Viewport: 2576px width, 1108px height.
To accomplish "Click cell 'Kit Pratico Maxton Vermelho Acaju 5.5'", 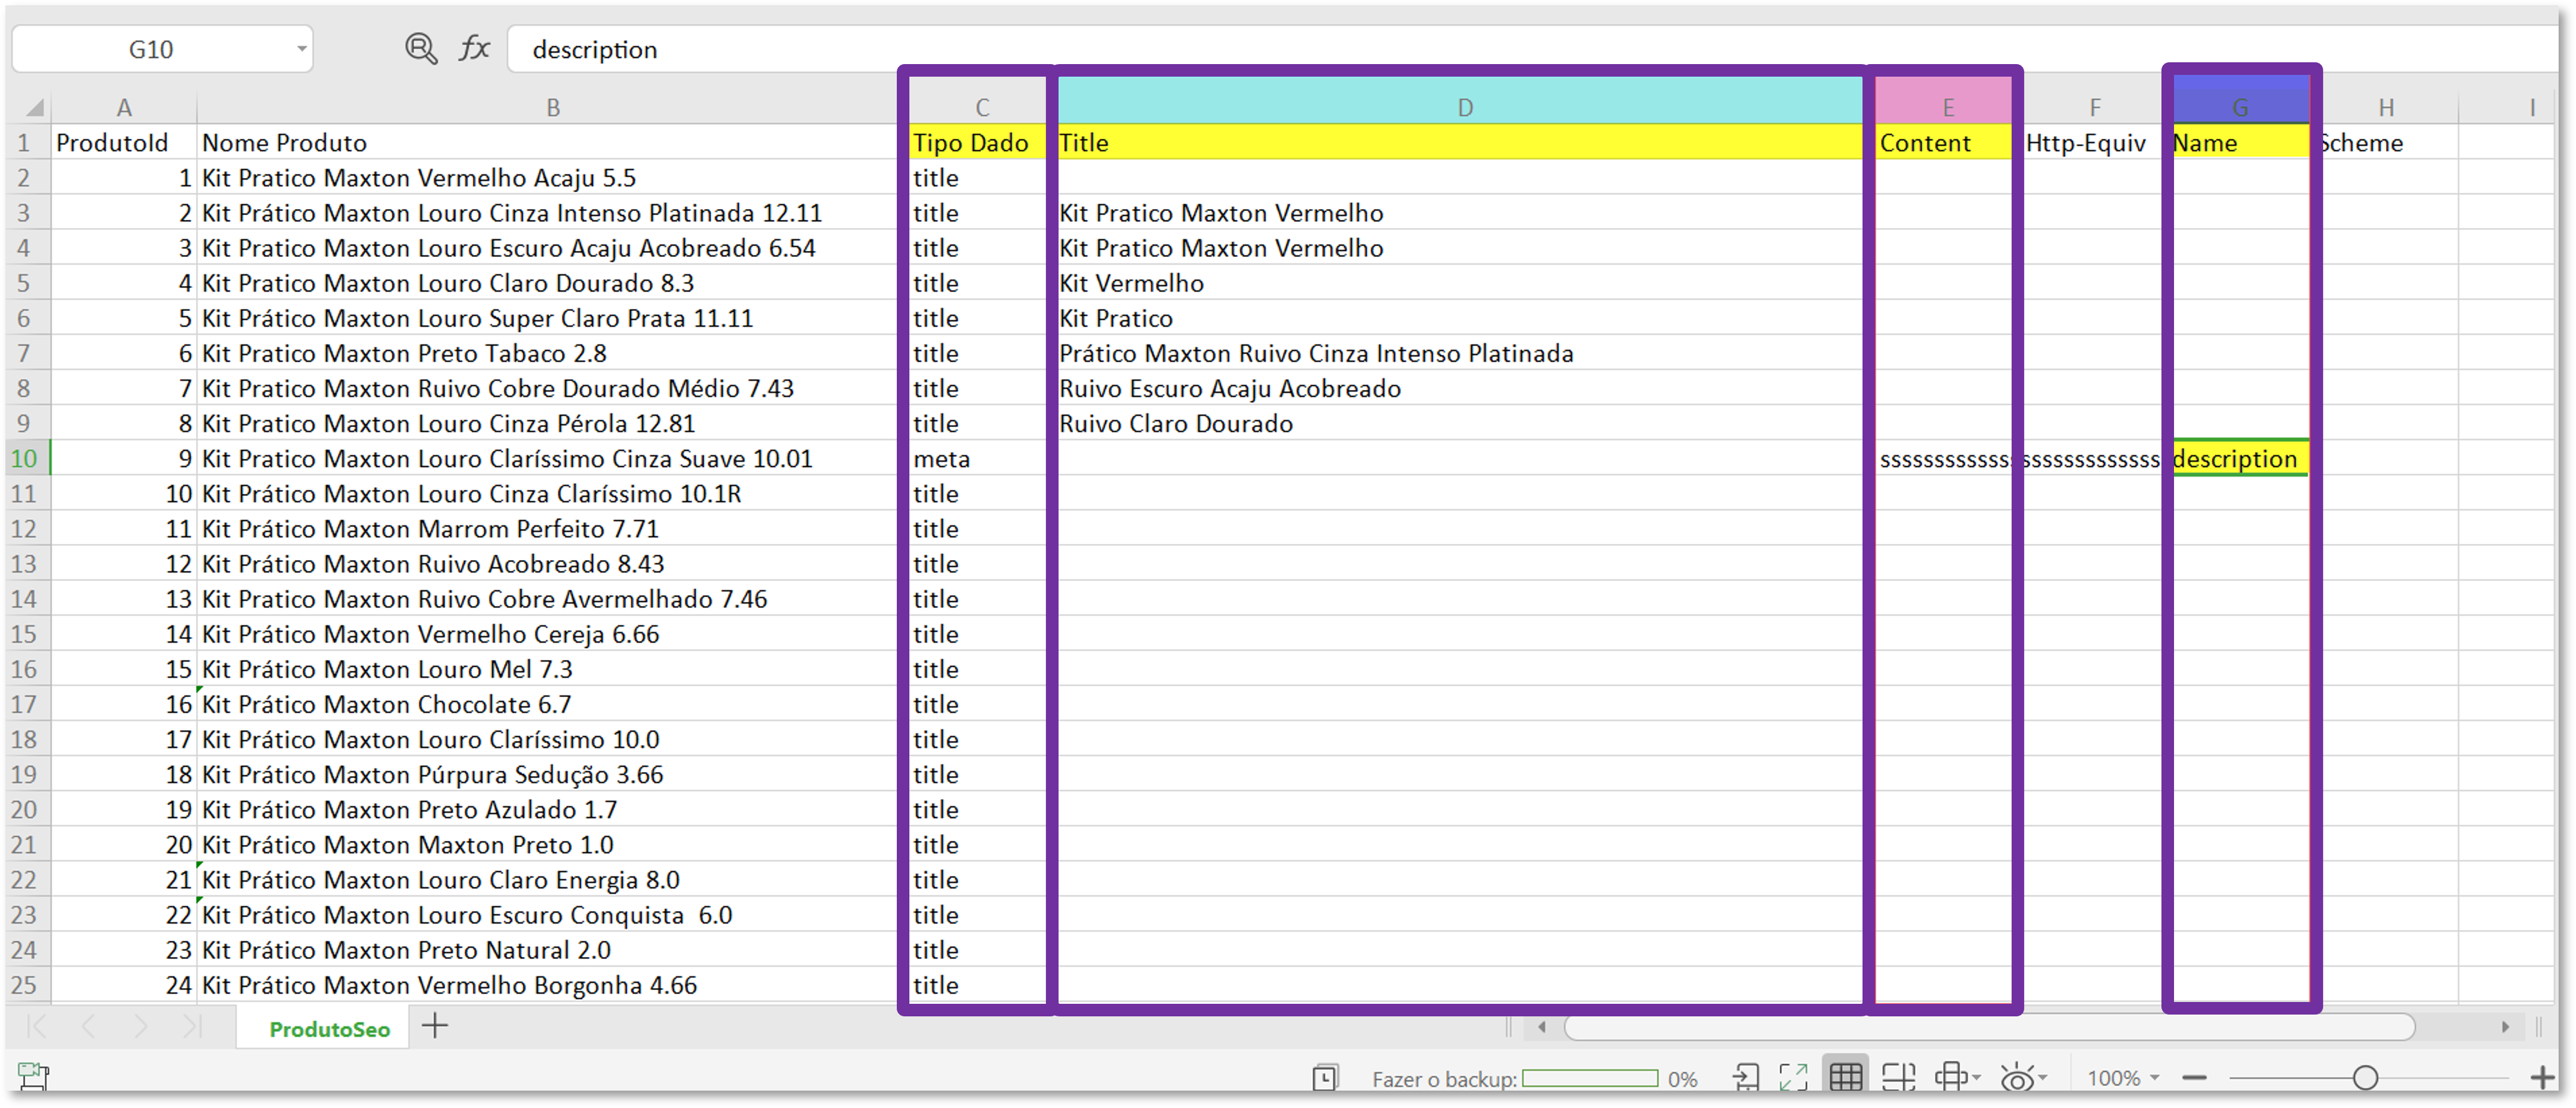I will coord(548,178).
